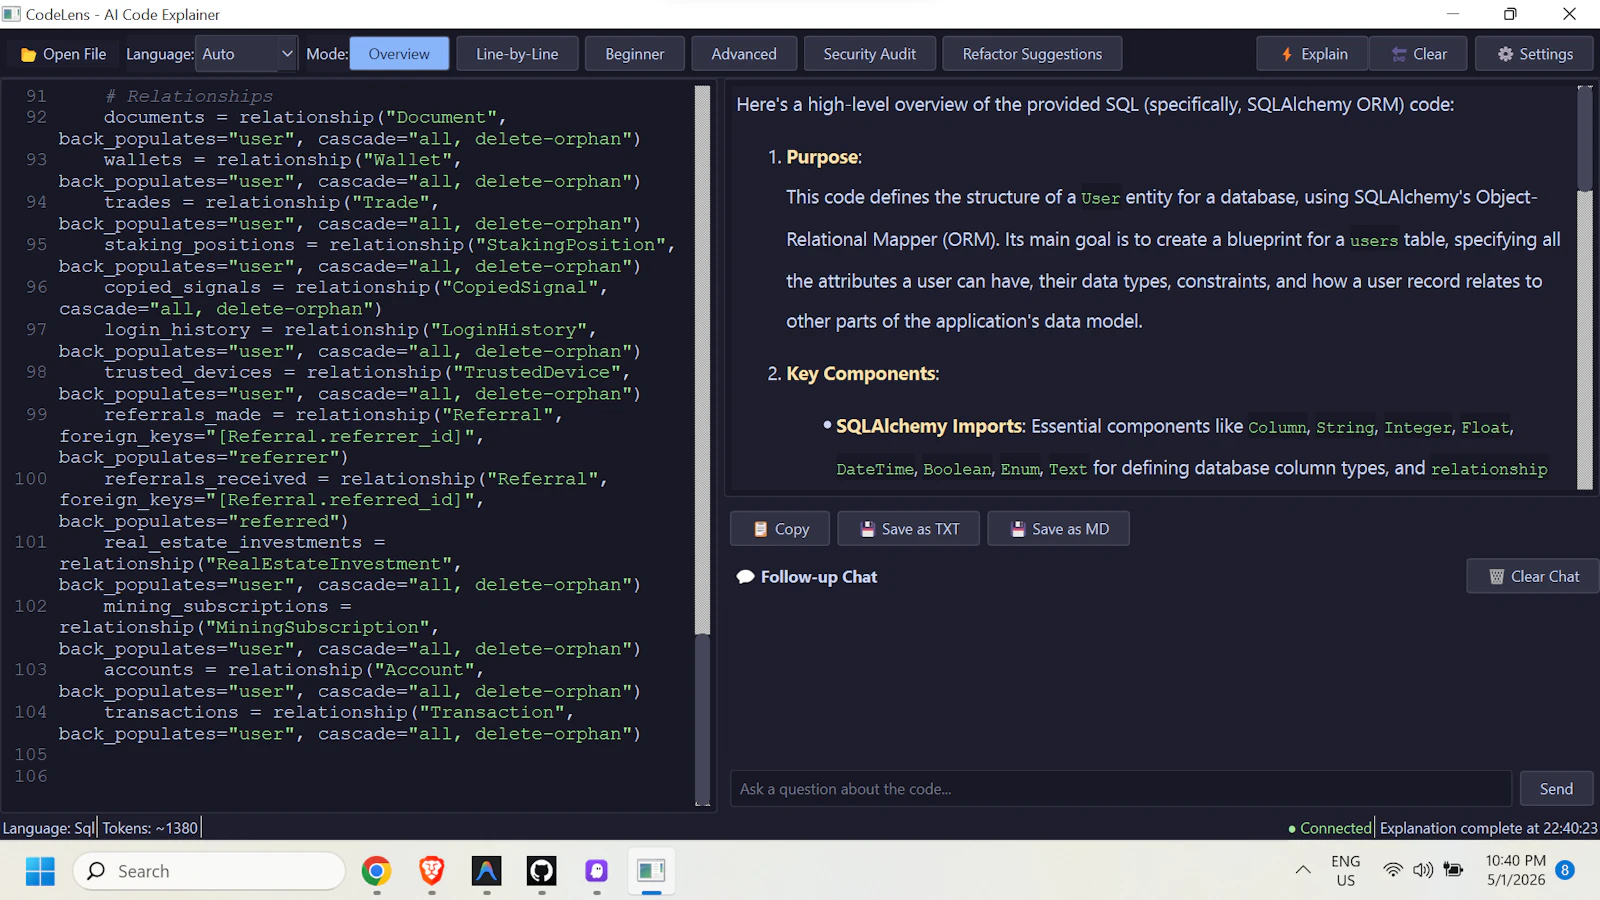This screenshot has width=1600, height=900.
Task: Click the Explain button
Action: click(1313, 54)
